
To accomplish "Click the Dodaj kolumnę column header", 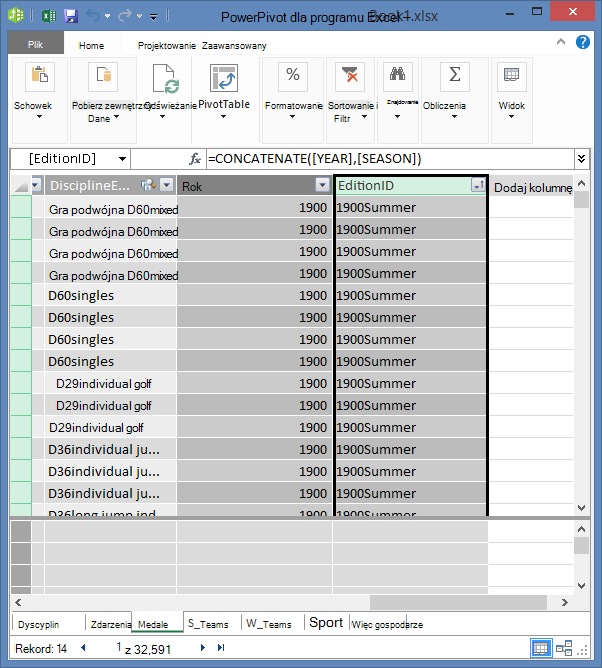I will tap(532, 187).
